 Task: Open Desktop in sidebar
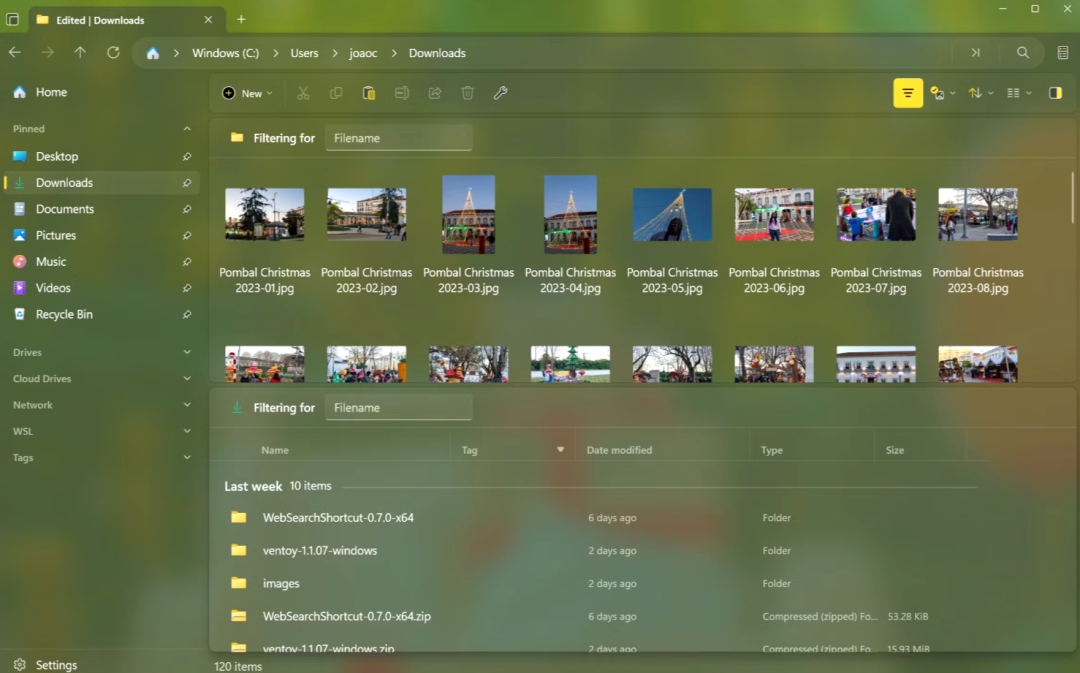pyautogui.click(x=101, y=156)
